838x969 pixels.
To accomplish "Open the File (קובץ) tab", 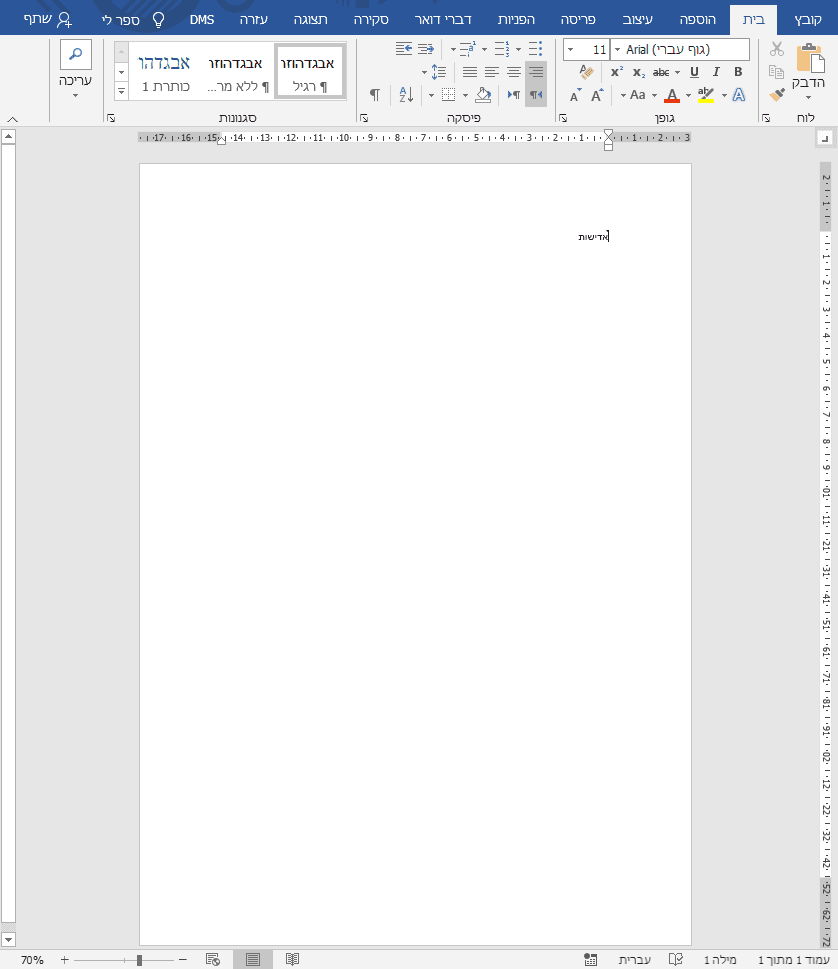I will (x=808, y=20).
